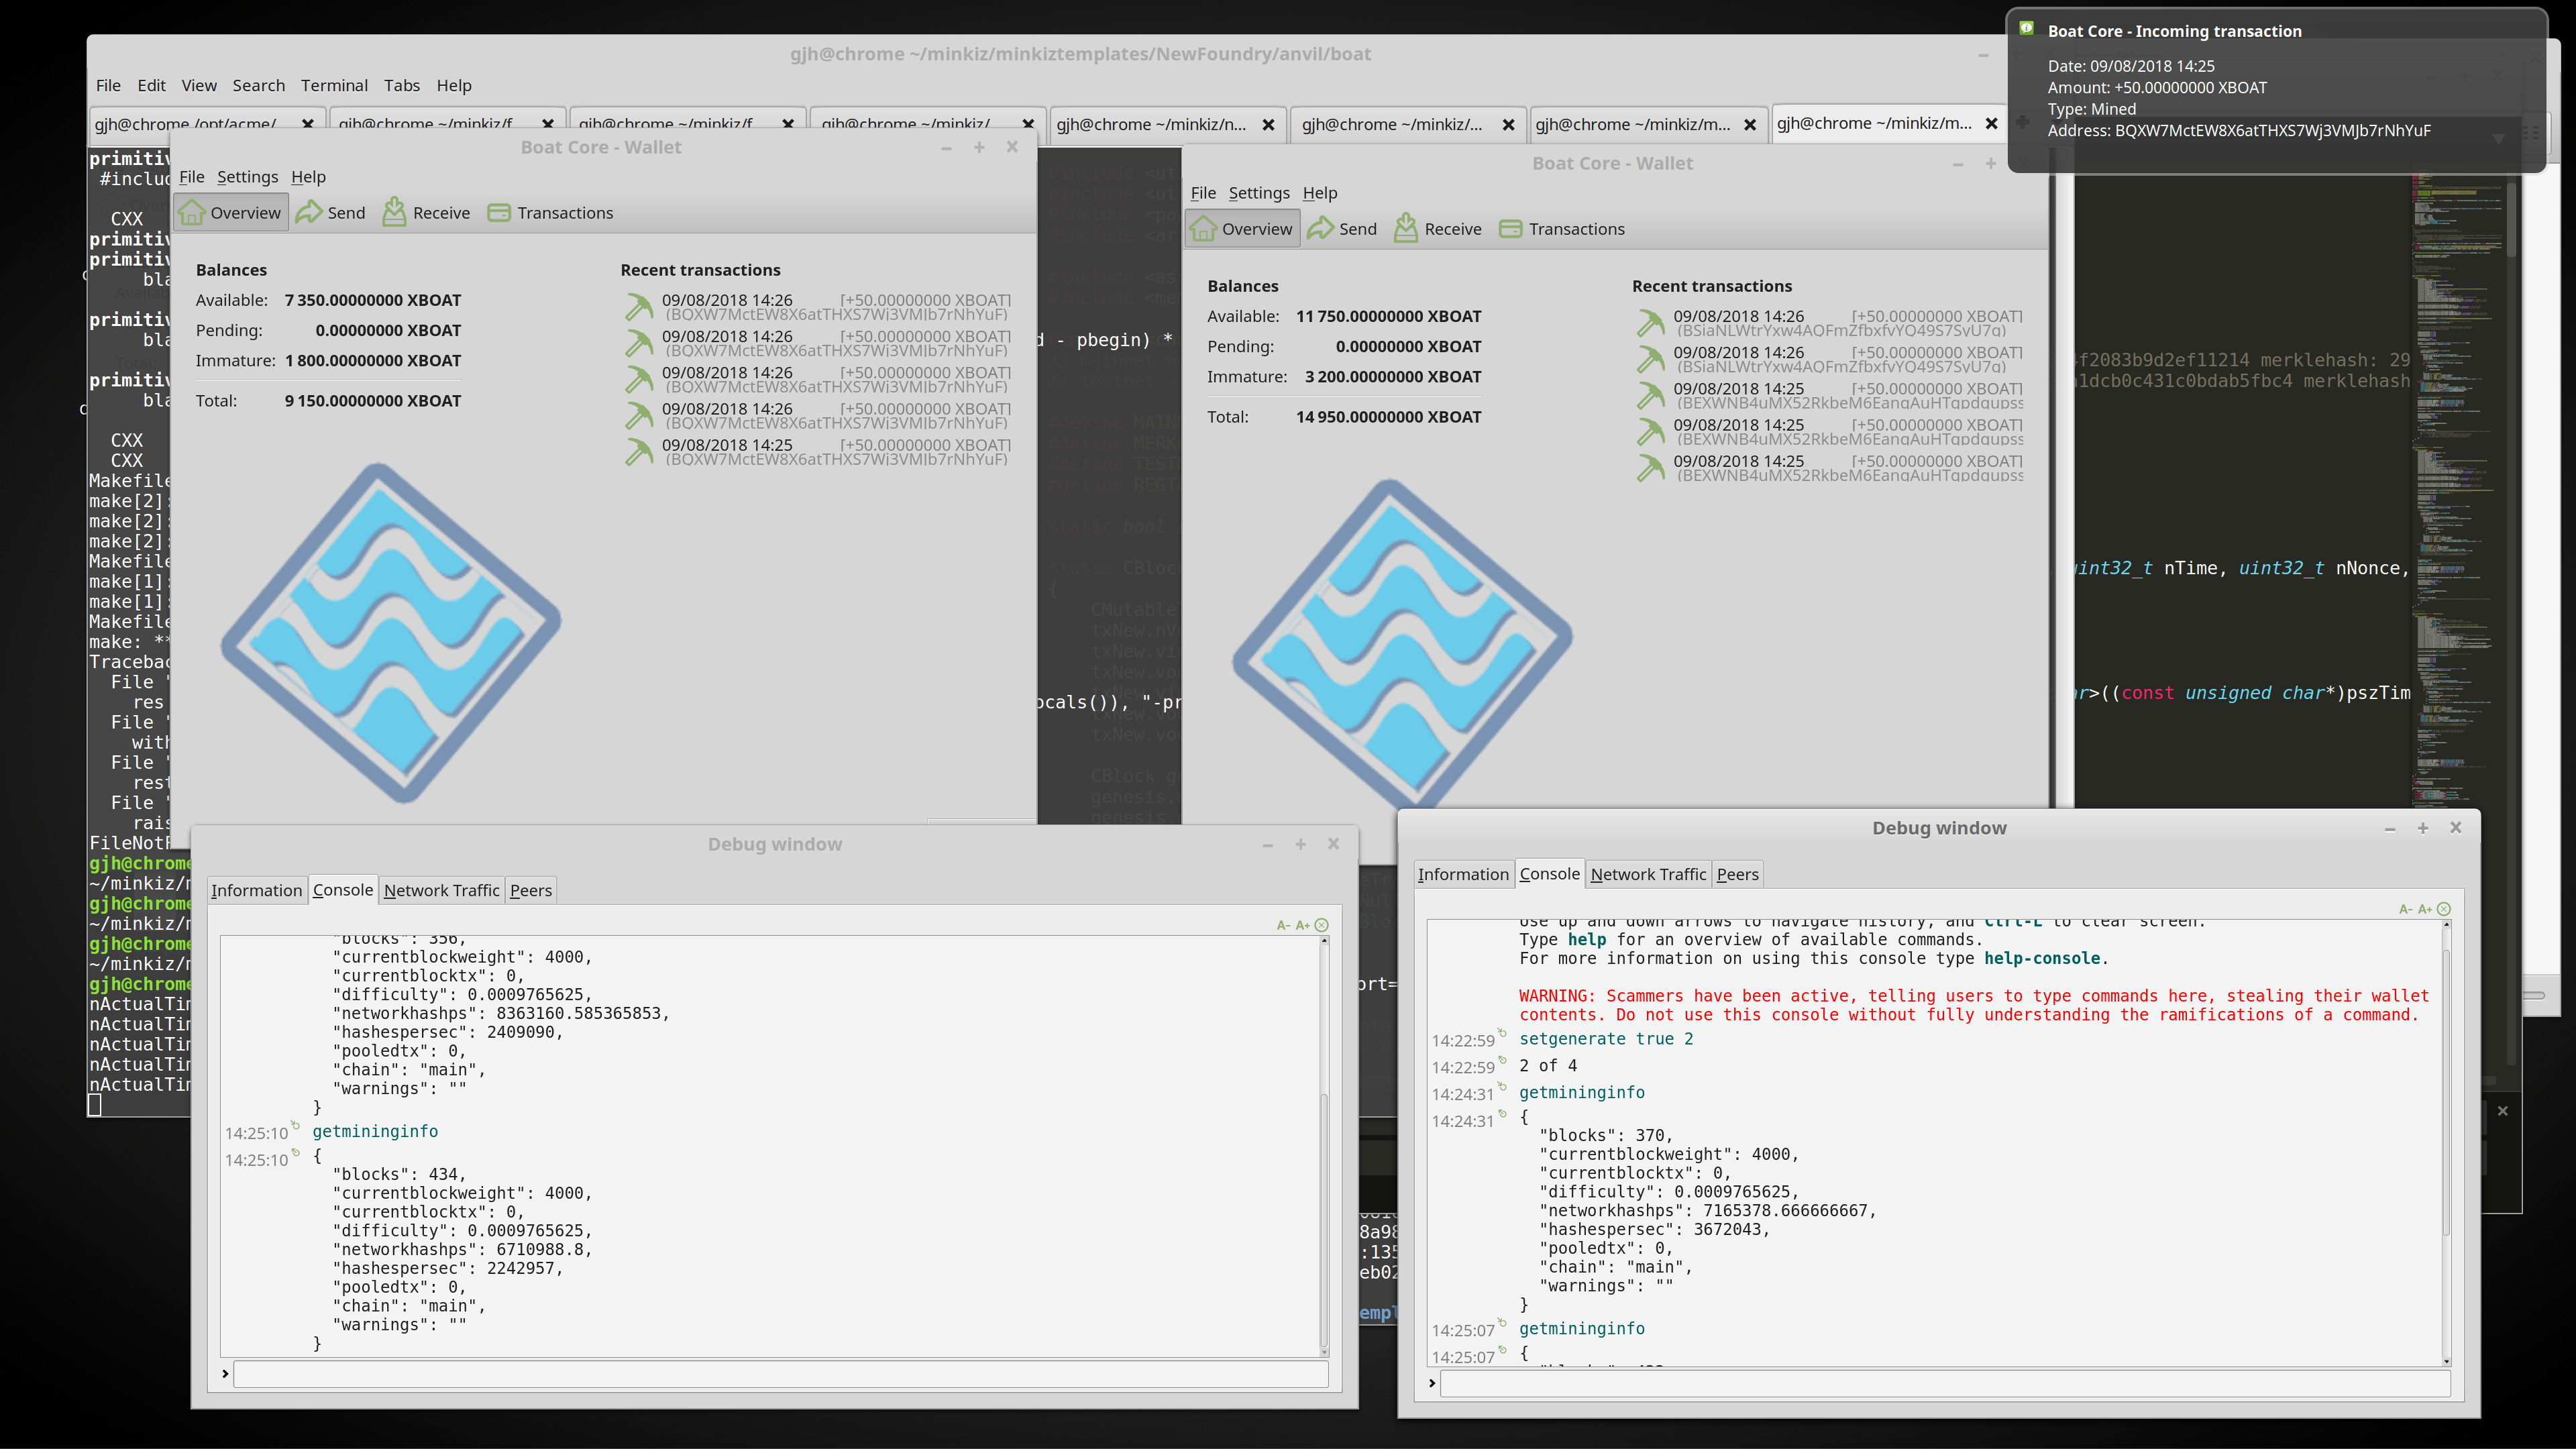Decrease console font size in right Debug window
This screenshot has height=1449, width=2576.
point(2406,909)
